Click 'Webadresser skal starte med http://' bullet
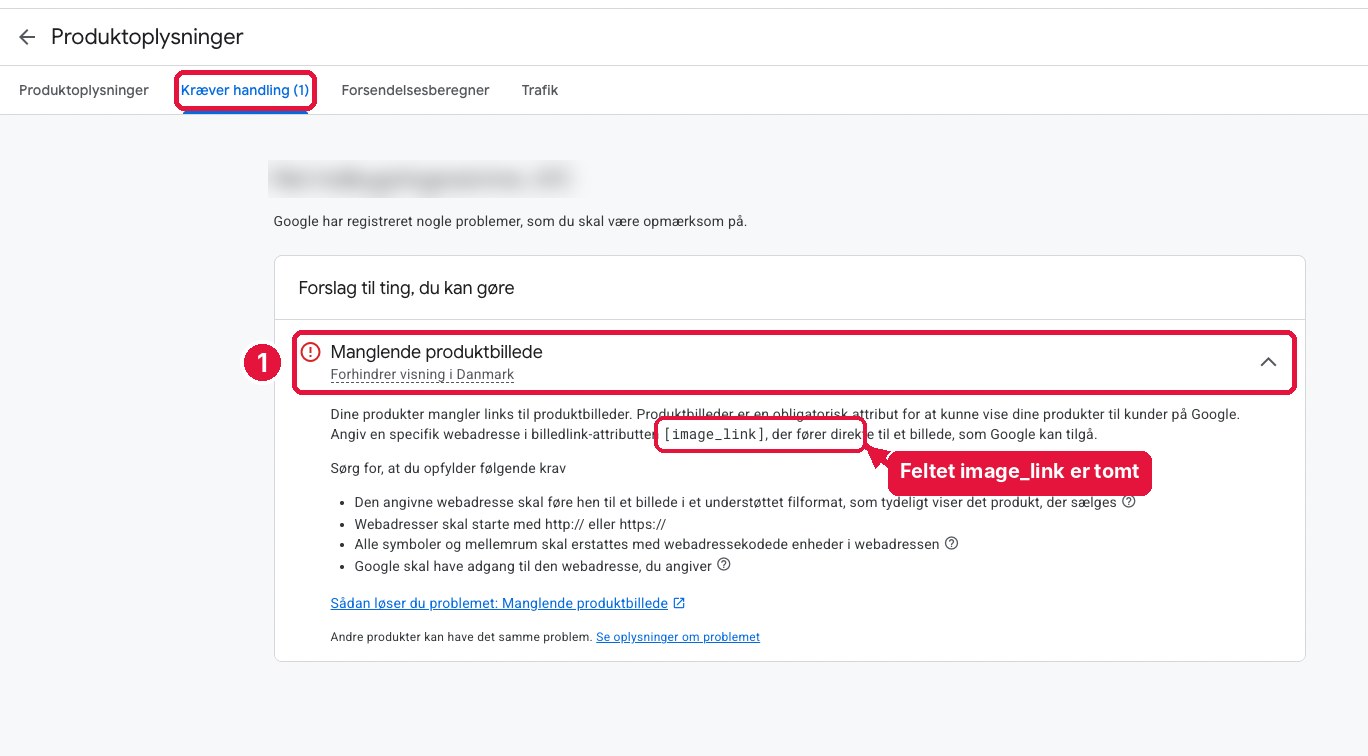Screen dimensions: 1368x756 coord(510,524)
